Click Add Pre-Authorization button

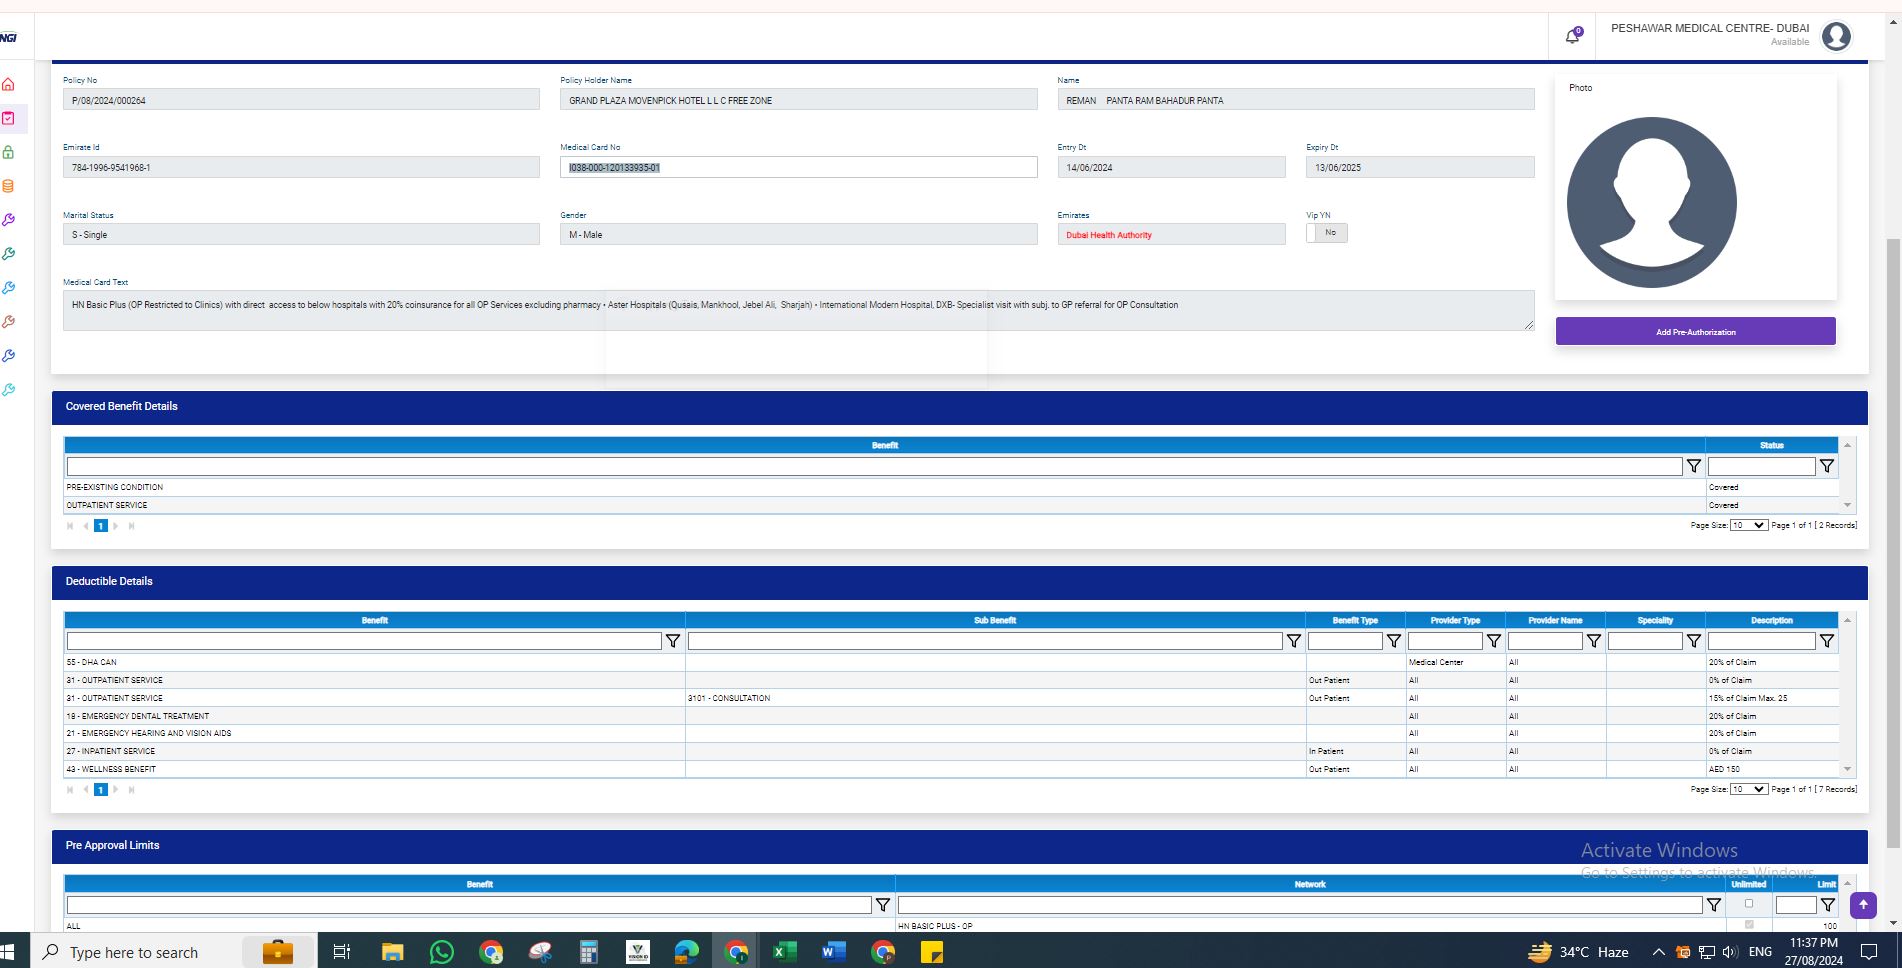[1695, 332]
